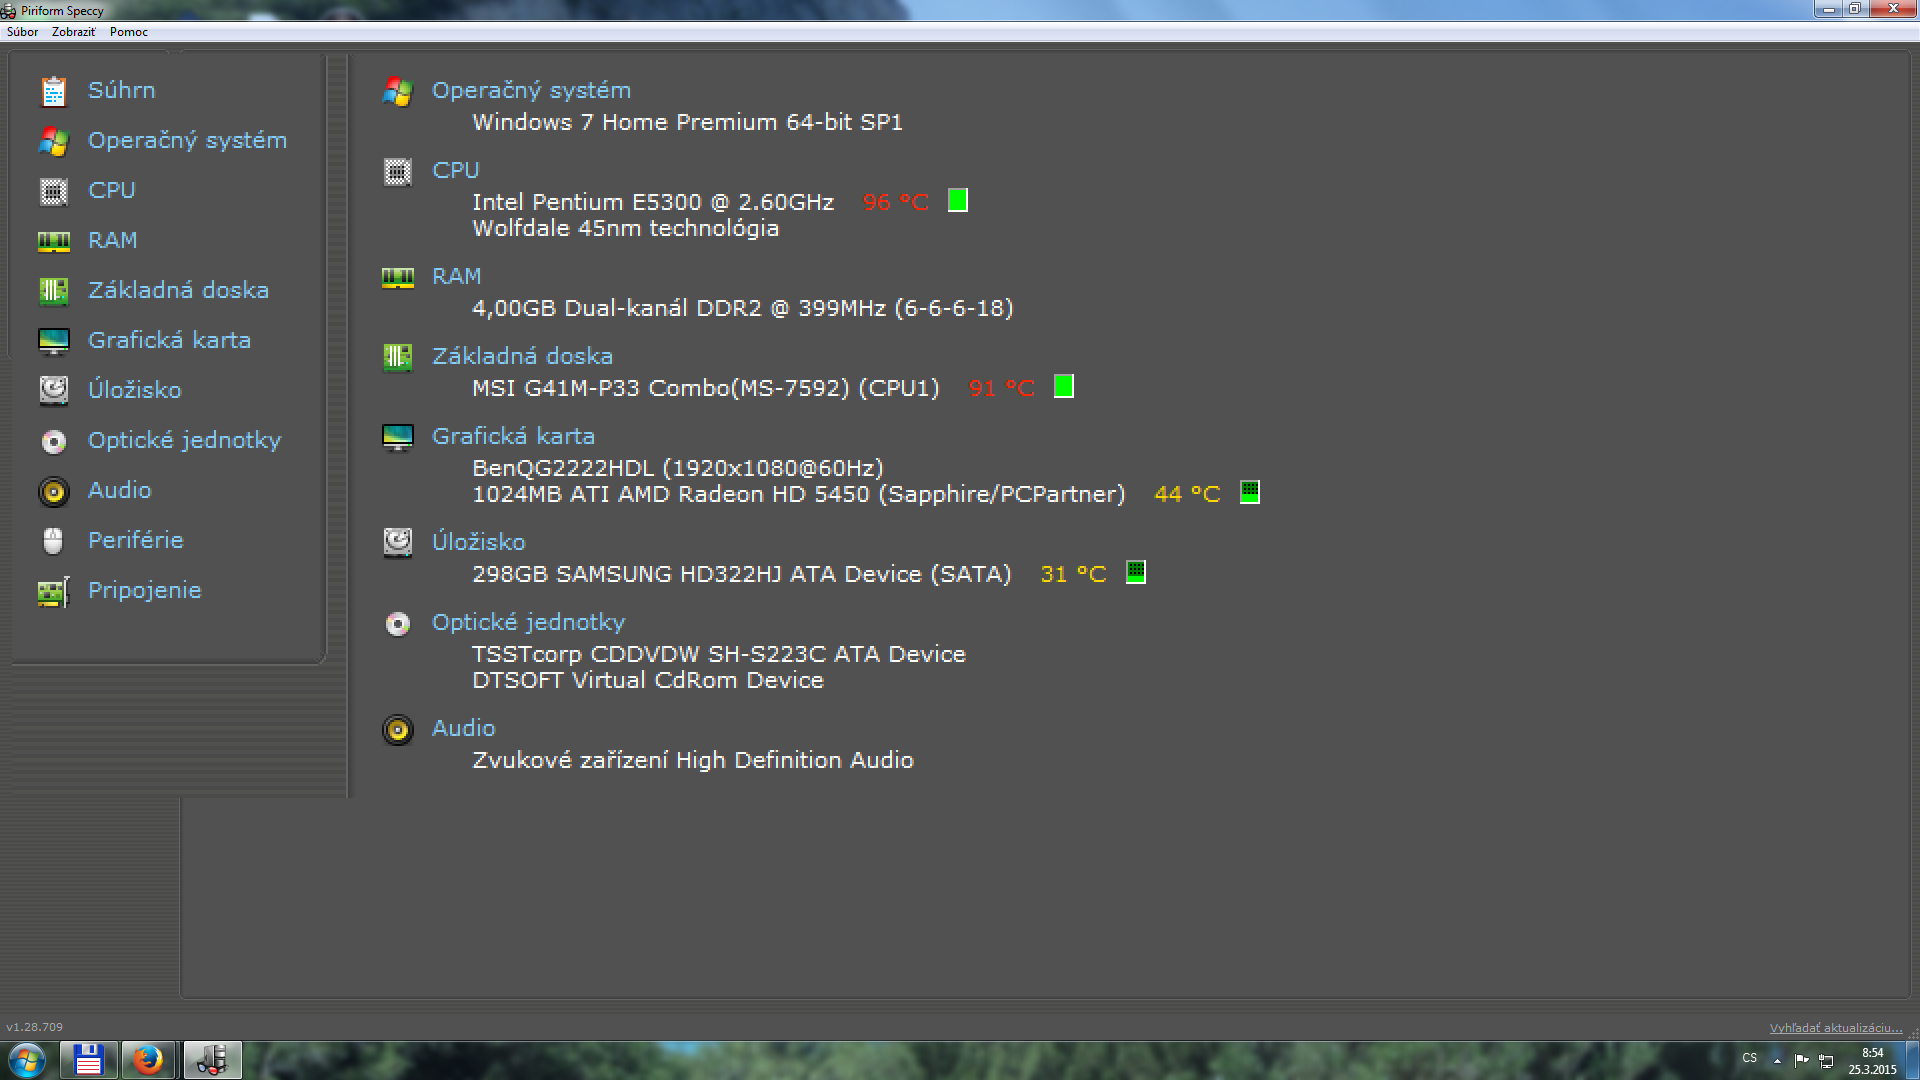Click the Súhrn clipboard icon in sidebar
Screen dimensions: 1920x1080
point(54,91)
